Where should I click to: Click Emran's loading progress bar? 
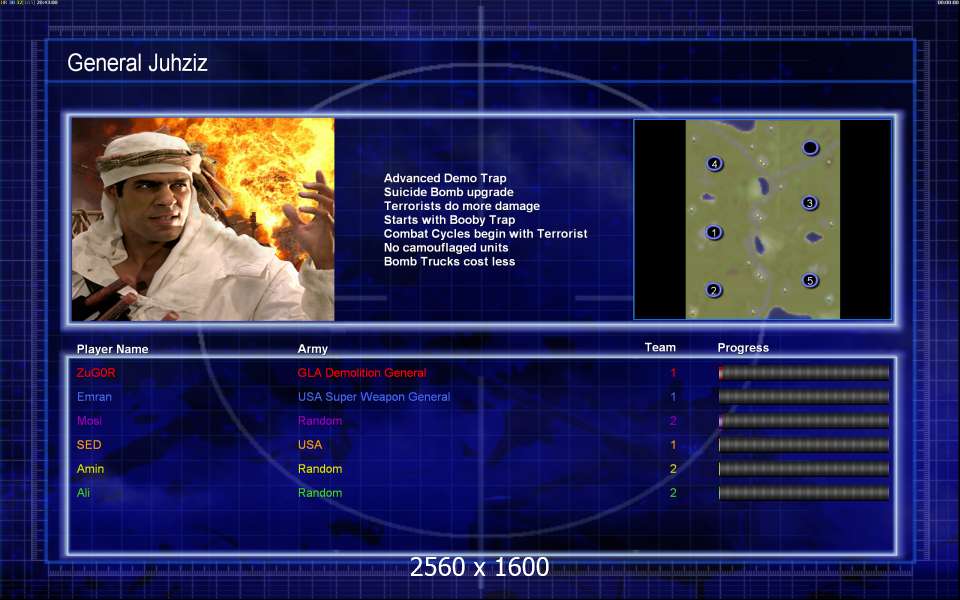[803, 396]
